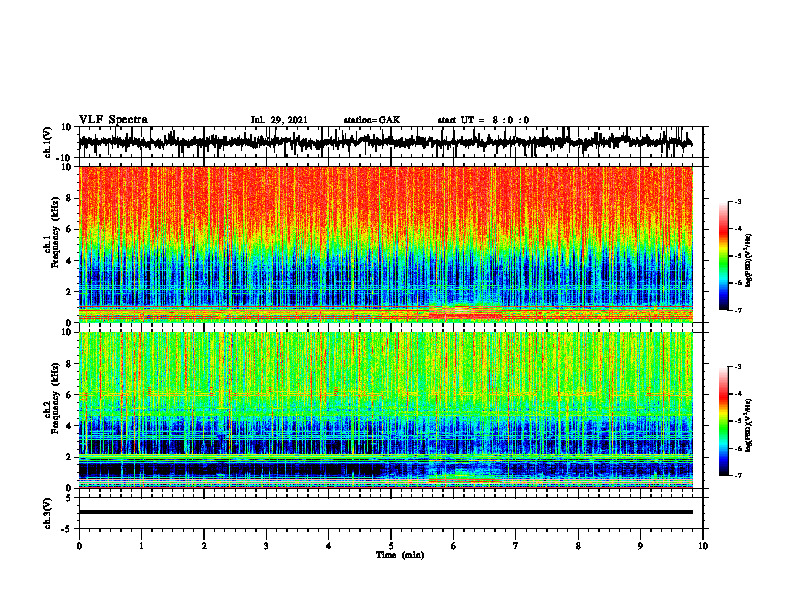The image size is (792, 612).
Task: Click the "Time (min)" axis label
Action: pos(400,555)
